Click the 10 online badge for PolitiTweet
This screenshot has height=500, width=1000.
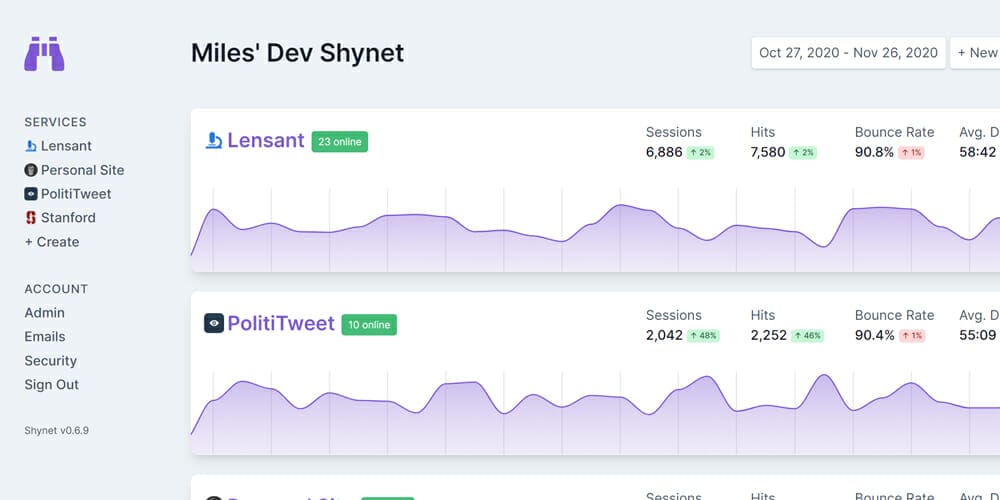(x=369, y=325)
